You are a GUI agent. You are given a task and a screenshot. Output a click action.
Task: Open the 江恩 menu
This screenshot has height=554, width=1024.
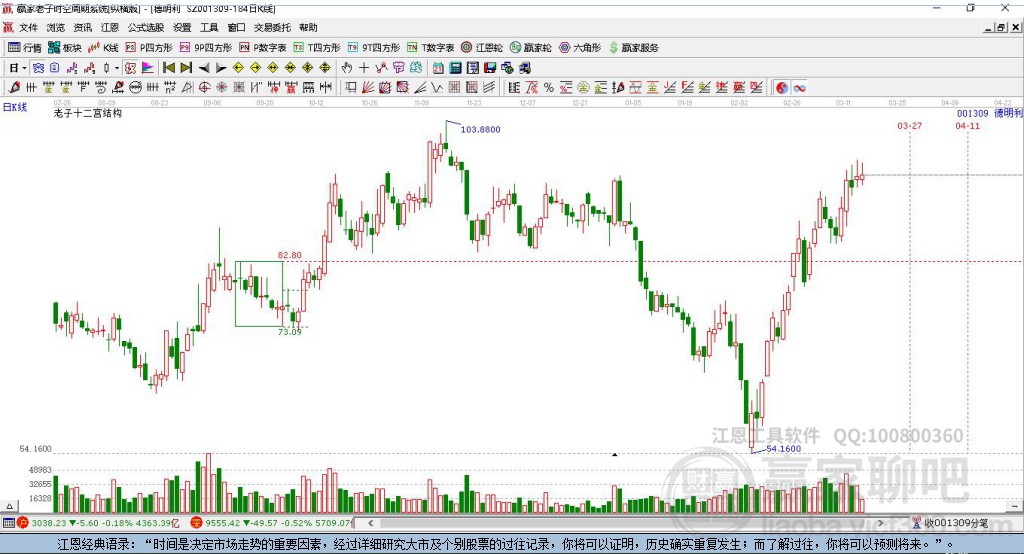[110, 27]
